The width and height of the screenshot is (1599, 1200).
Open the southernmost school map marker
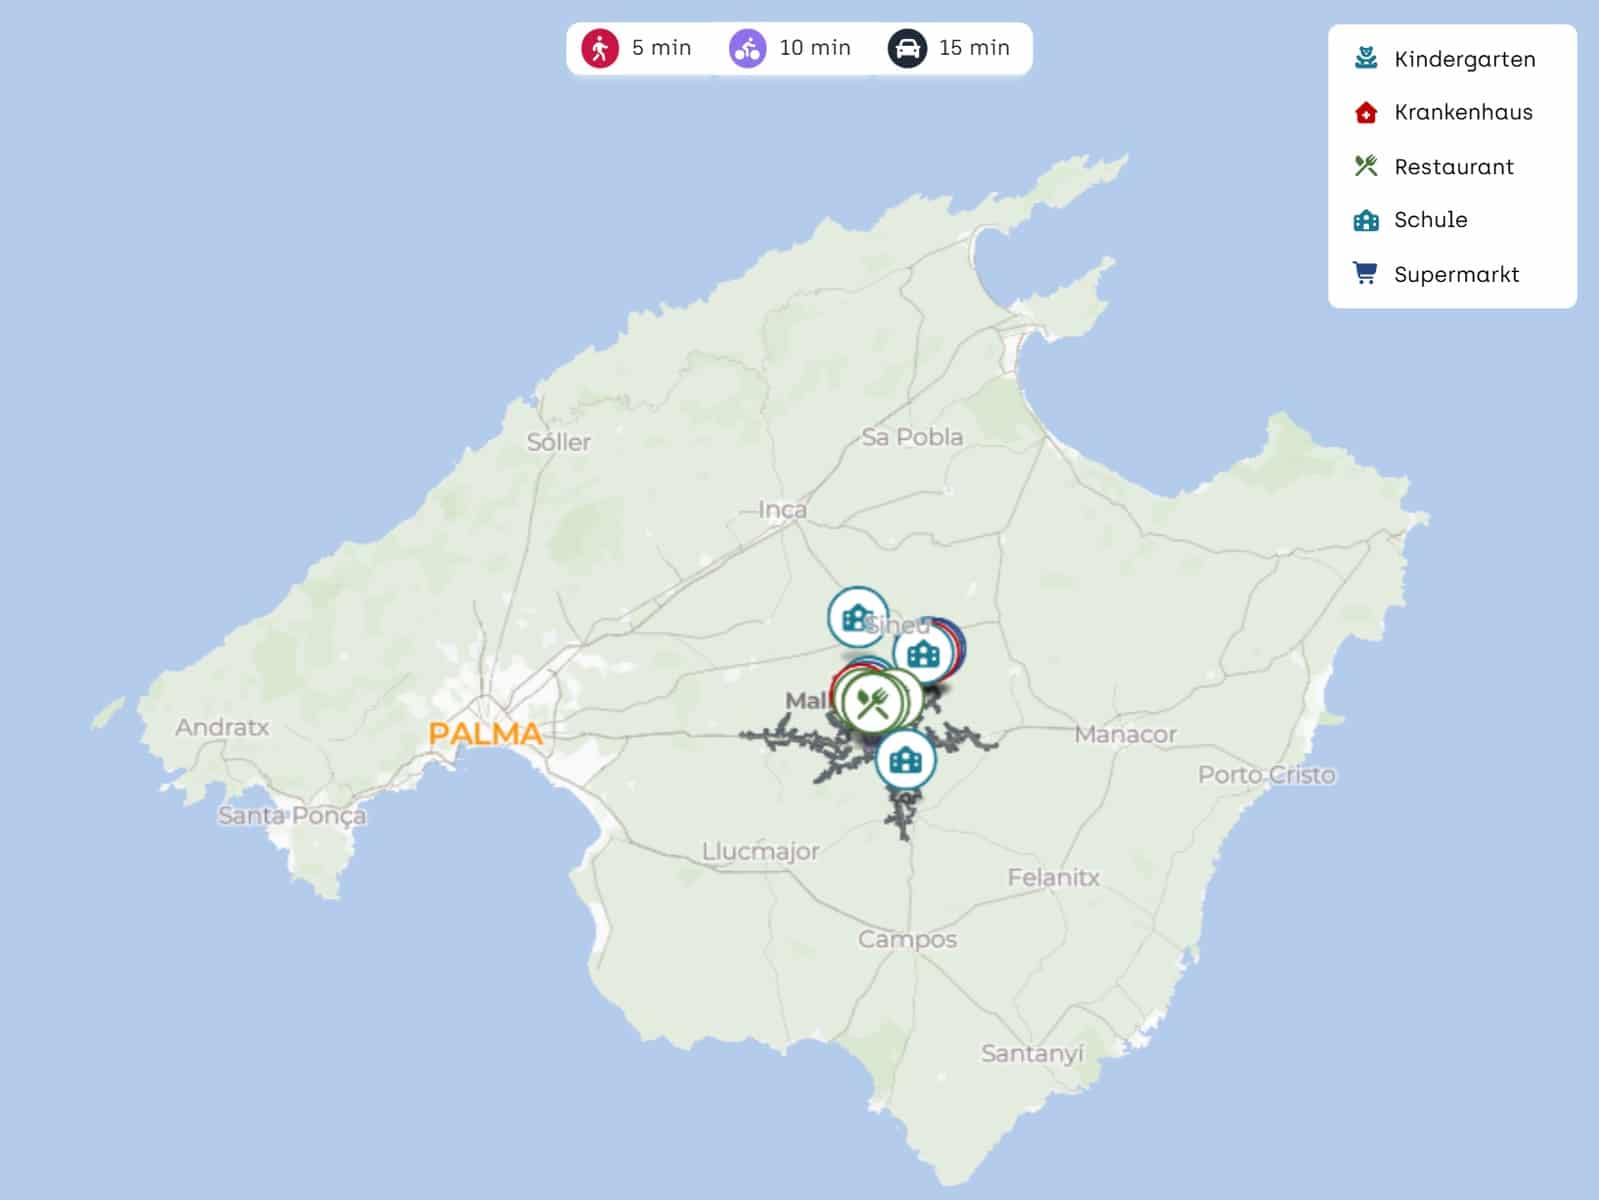(x=905, y=760)
